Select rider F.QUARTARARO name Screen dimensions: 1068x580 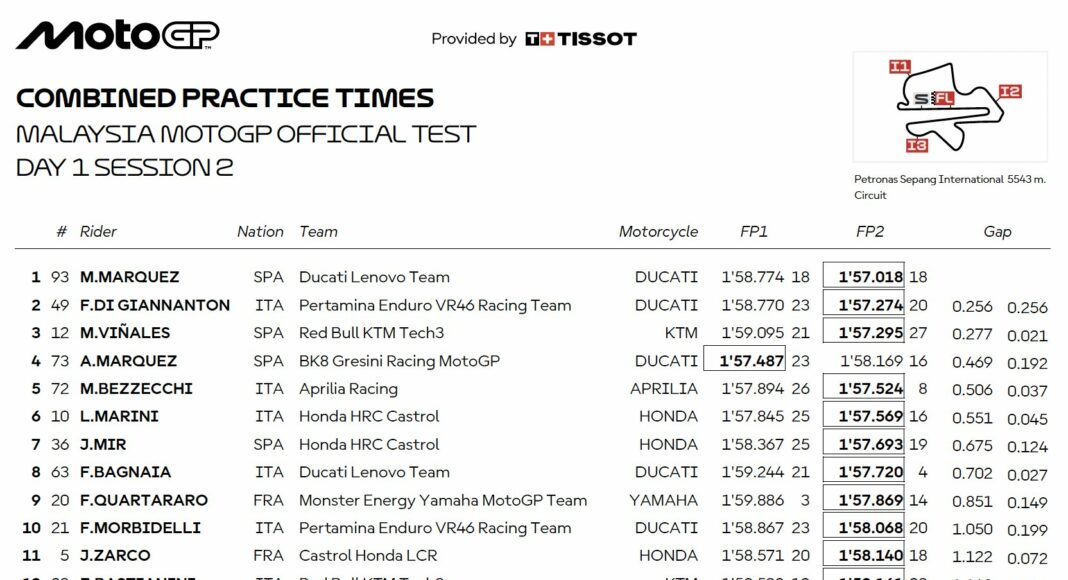click(x=144, y=500)
